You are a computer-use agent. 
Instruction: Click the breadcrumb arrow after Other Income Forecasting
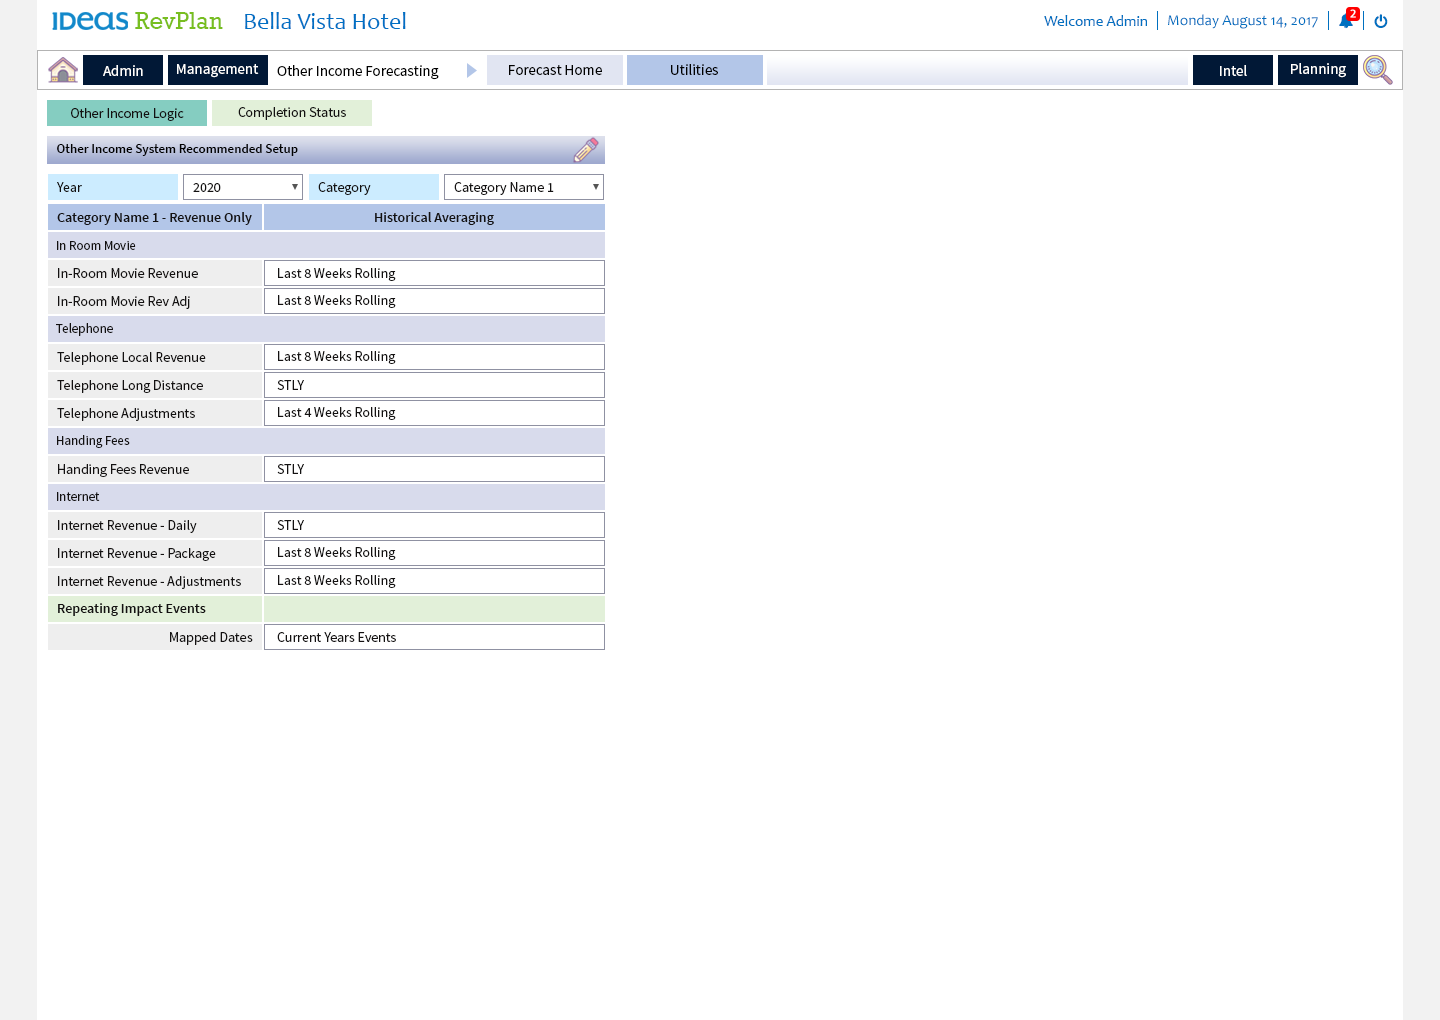[471, 71]
